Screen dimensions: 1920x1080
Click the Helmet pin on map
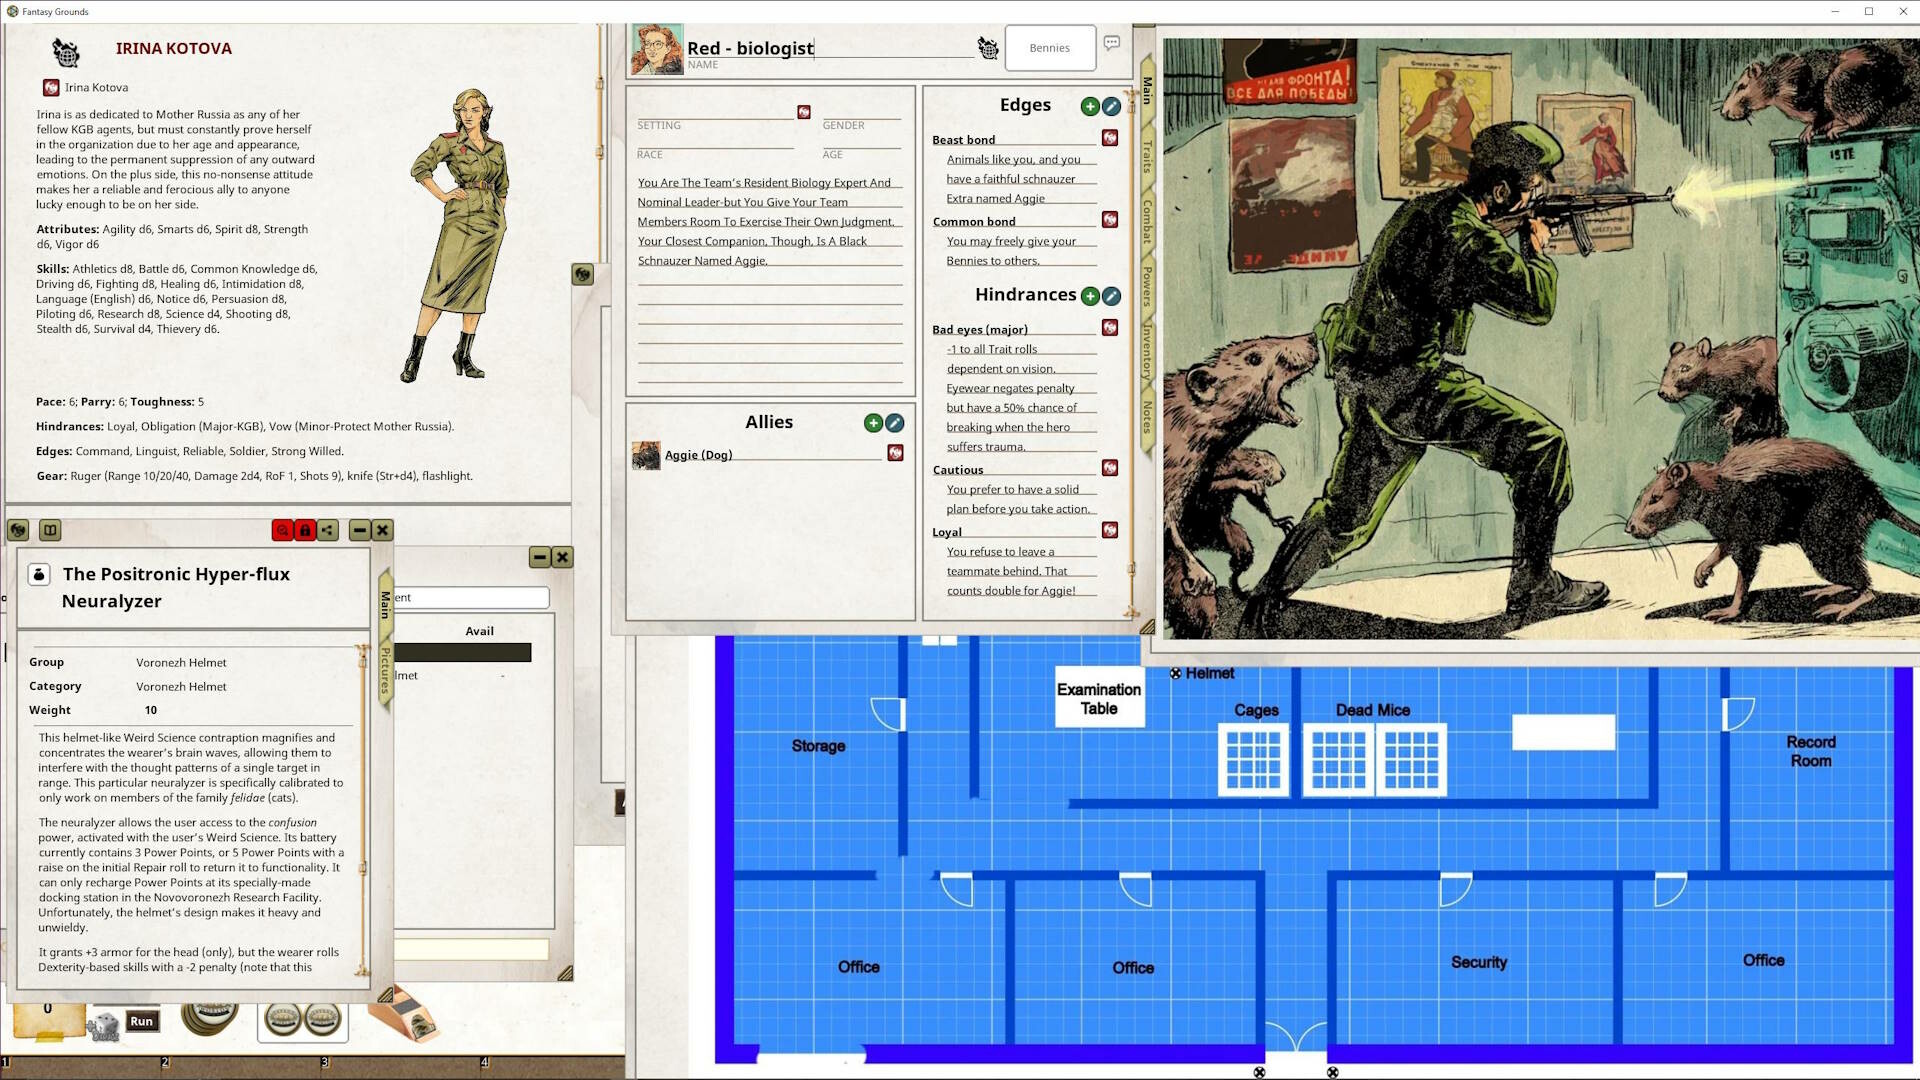tap(1176, 673)
